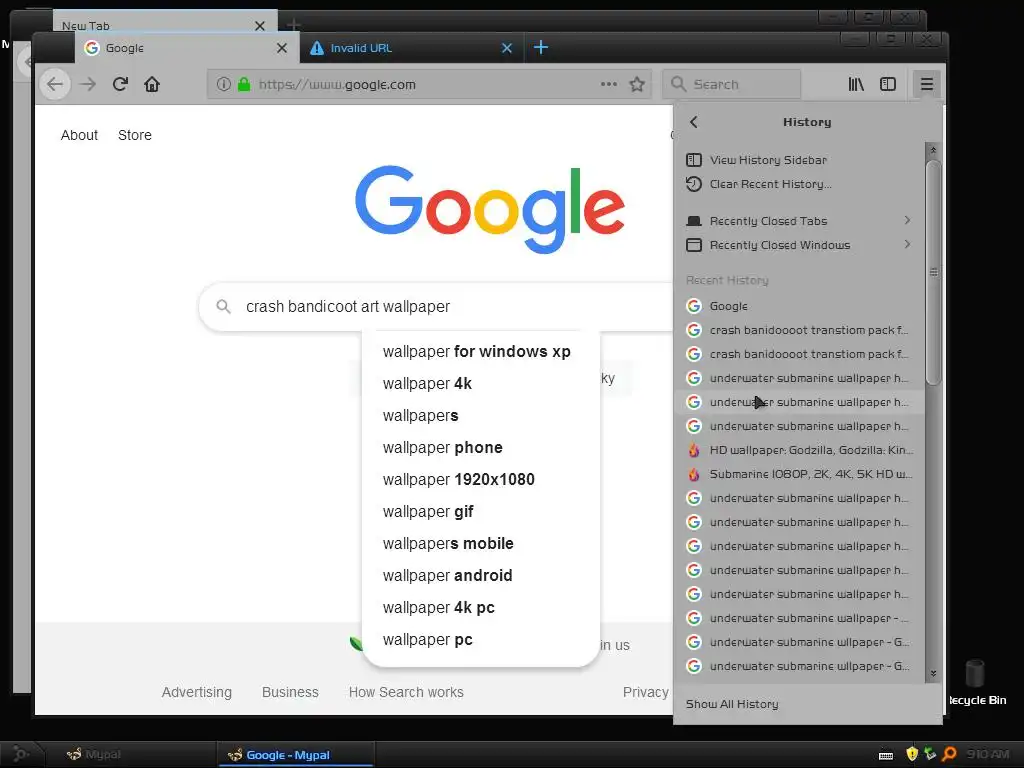1024x768 pixels.
Task: Select suggestion wallpaper phone
Action: pyautogui.click(x=481, y=447)
